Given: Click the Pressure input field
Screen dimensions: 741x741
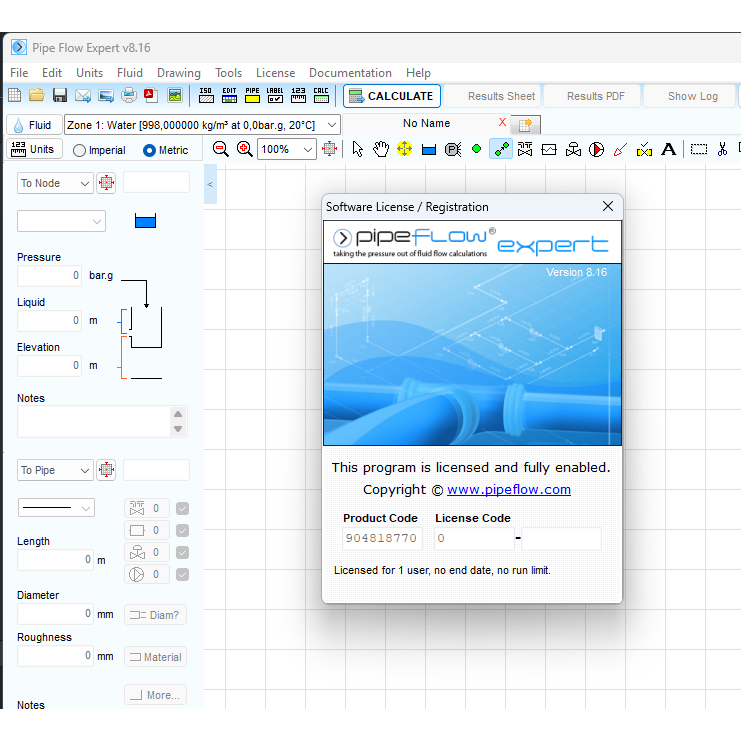Looking at the screenshot, I should click(x=50, y=276).
